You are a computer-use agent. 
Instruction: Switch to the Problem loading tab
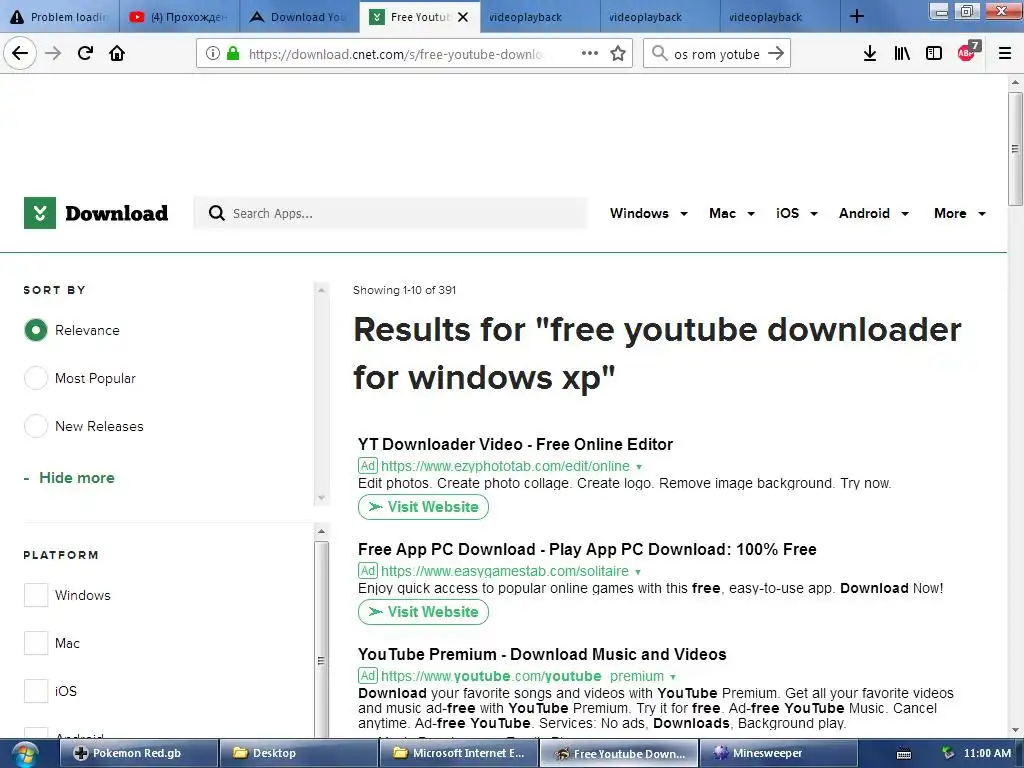pos(60,16)
